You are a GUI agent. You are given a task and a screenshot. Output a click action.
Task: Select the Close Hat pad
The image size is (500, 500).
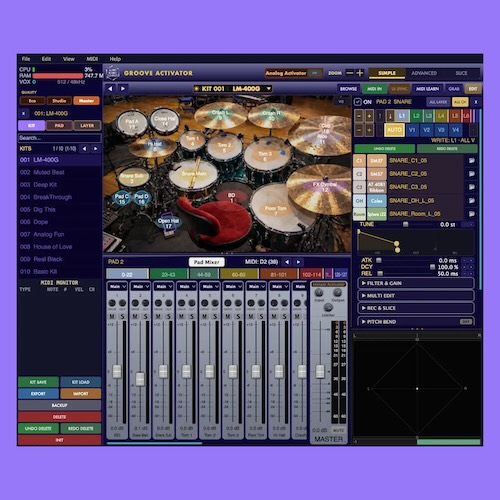(x=165, y=121)
